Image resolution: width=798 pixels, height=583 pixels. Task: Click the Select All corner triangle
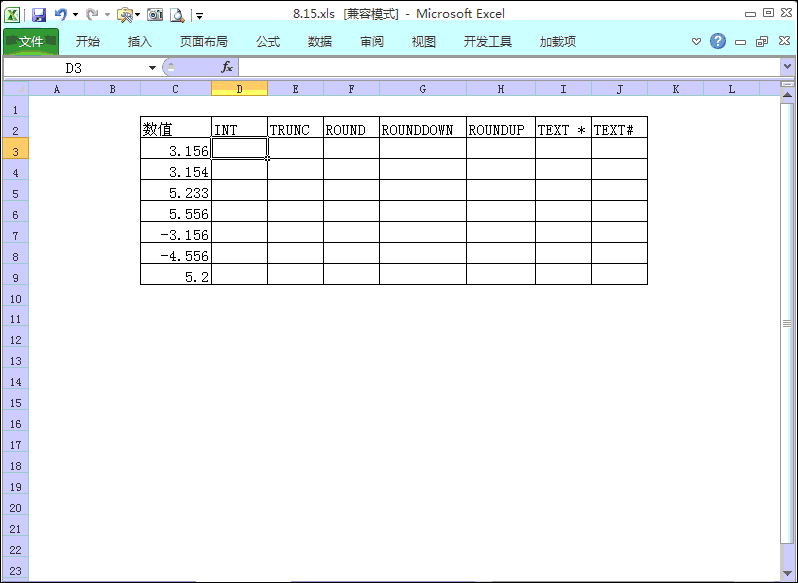pyautogui.click(x=16, y=89)
